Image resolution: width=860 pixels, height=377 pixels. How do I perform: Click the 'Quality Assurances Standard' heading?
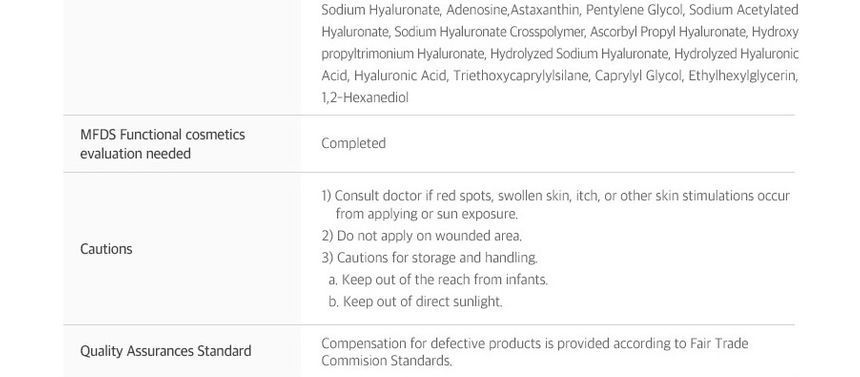point(166,351)
